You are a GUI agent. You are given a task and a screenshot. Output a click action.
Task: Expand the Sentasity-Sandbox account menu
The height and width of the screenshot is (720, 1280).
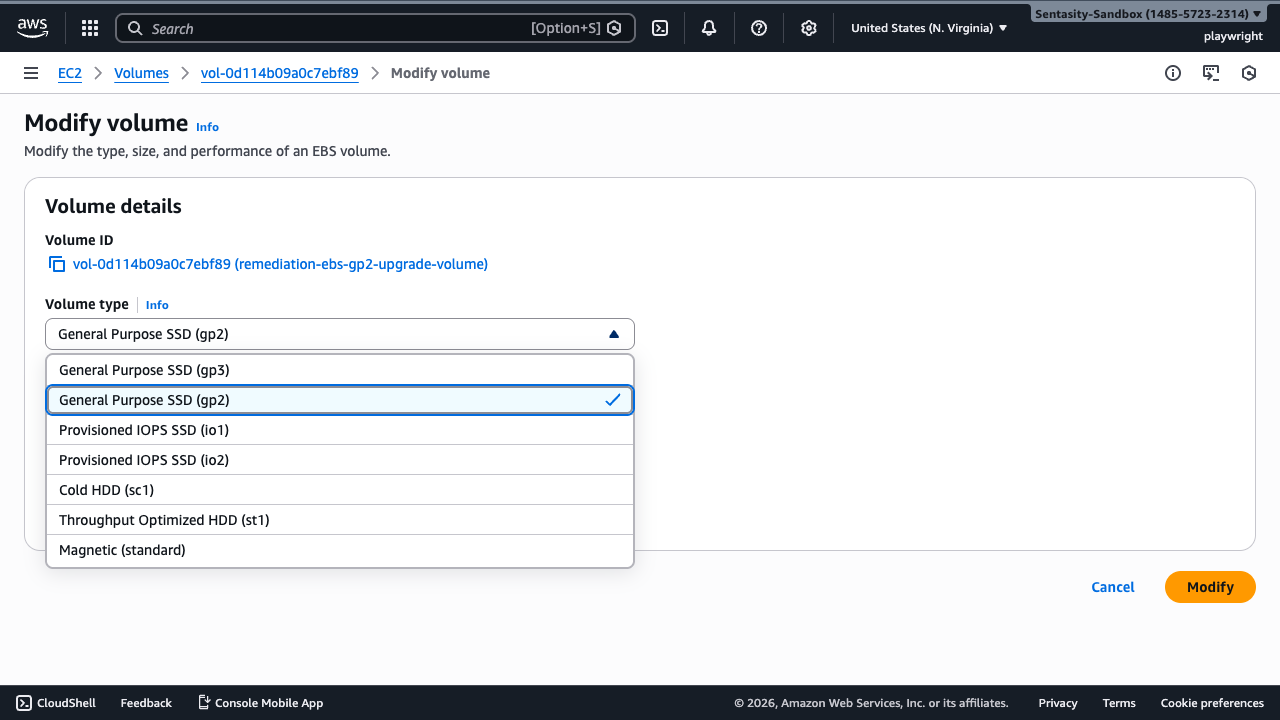(x=1147, y=14)
